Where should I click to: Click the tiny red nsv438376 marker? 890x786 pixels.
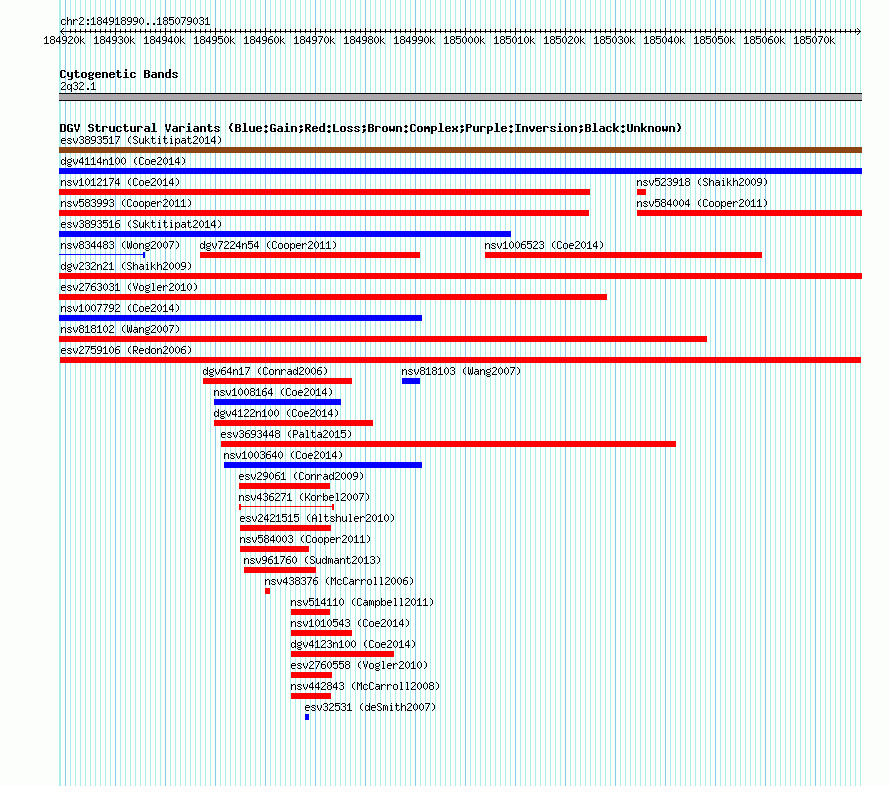(x=267, y=591)
